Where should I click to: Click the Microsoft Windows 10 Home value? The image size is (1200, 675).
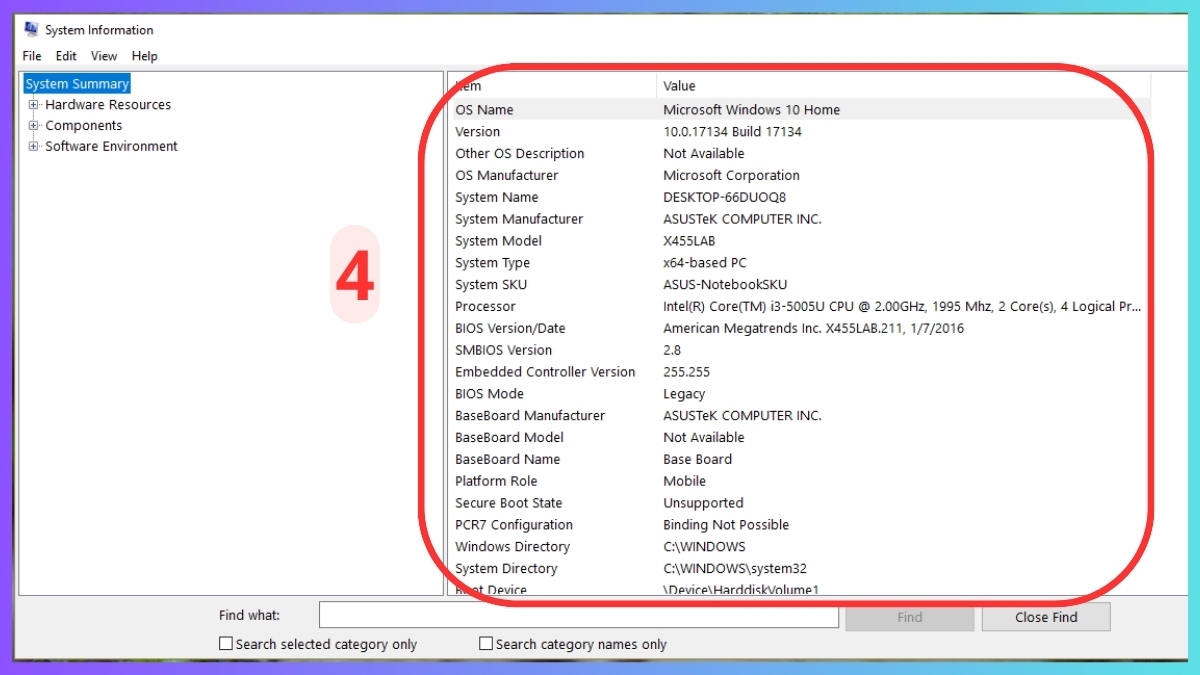pyautogui.click(x=752, y=110)
